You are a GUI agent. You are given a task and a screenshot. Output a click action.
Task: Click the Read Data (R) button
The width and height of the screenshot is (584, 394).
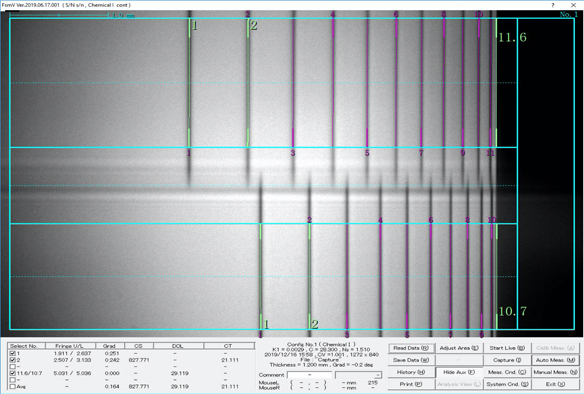411,348
